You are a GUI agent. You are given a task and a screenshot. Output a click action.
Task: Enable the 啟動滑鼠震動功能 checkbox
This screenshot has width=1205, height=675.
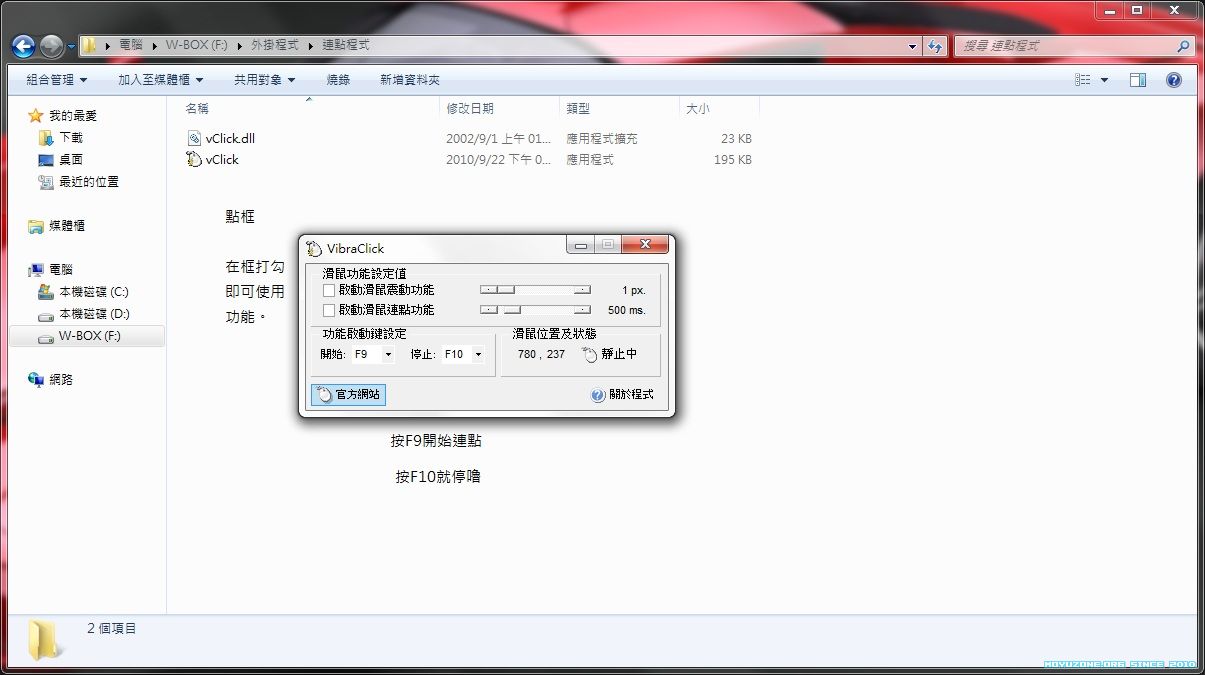329,290
